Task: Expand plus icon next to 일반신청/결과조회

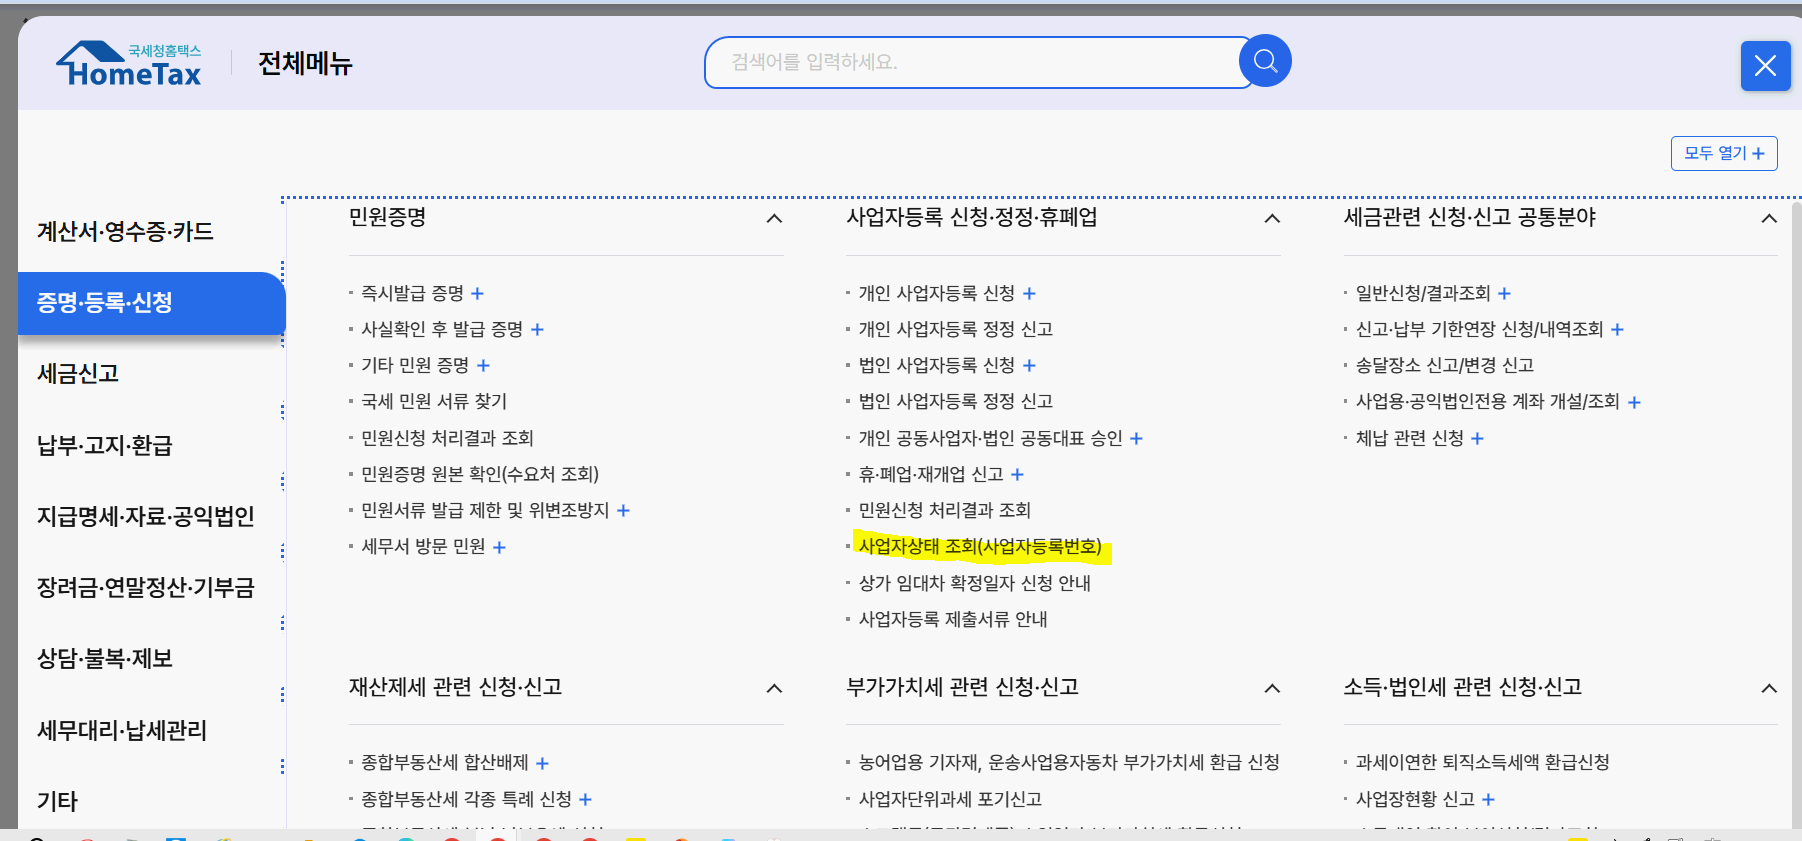Action: pyautogui.click(x=1504, y=293)
